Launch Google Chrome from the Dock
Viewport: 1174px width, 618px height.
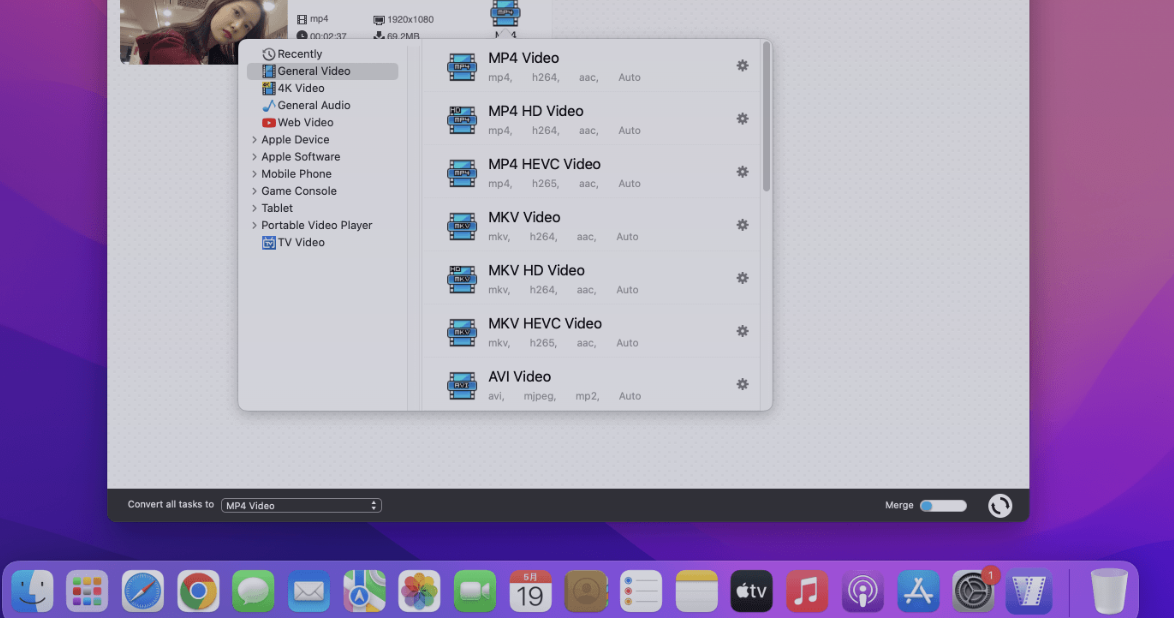tap(198, 591)
